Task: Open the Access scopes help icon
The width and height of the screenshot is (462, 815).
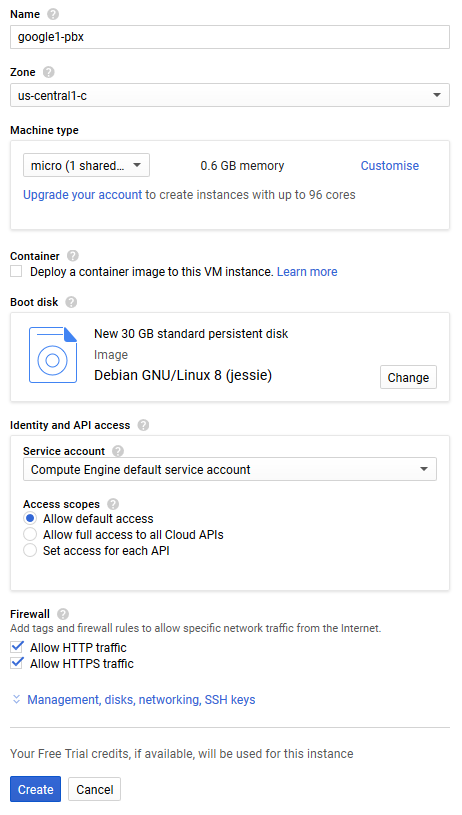Action: click(113, 504)
